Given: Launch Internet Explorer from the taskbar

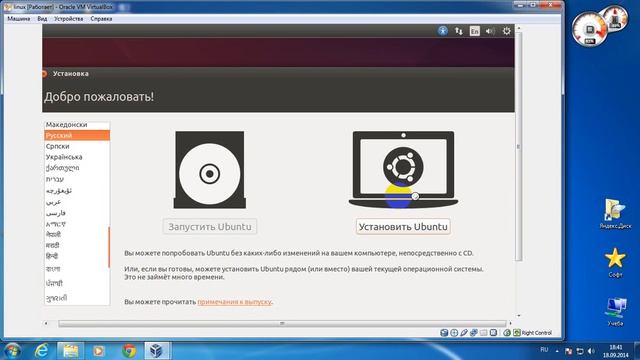Looking at the screenshot, I should 41,351.
